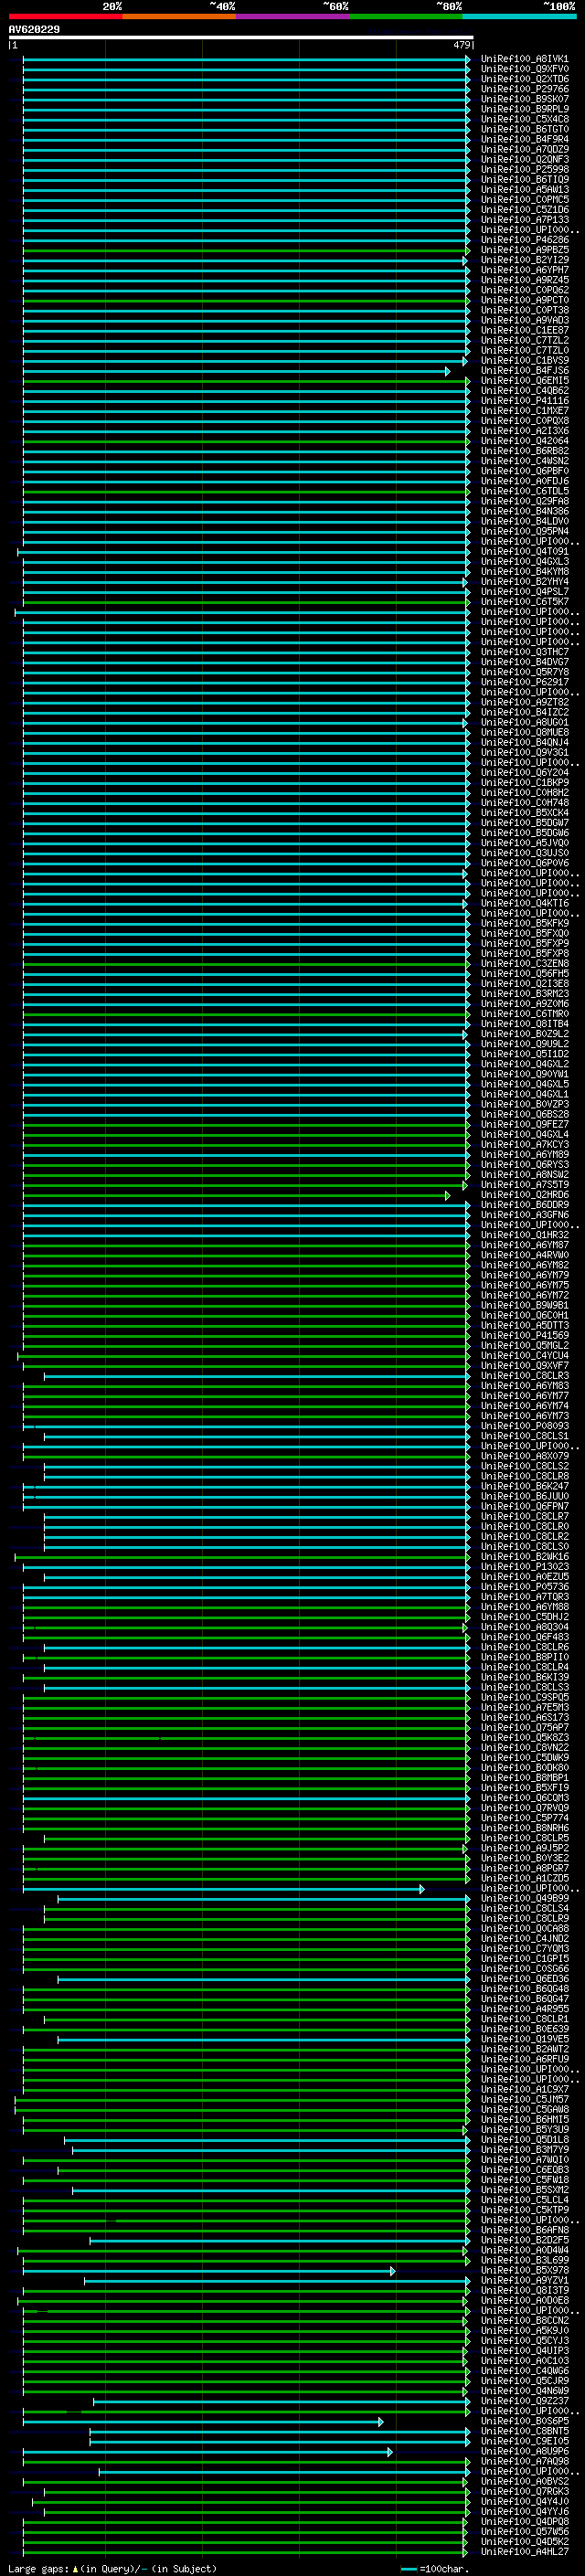
Task: Open the UniRef100_P25998 hit label
Action: (524, 170)
